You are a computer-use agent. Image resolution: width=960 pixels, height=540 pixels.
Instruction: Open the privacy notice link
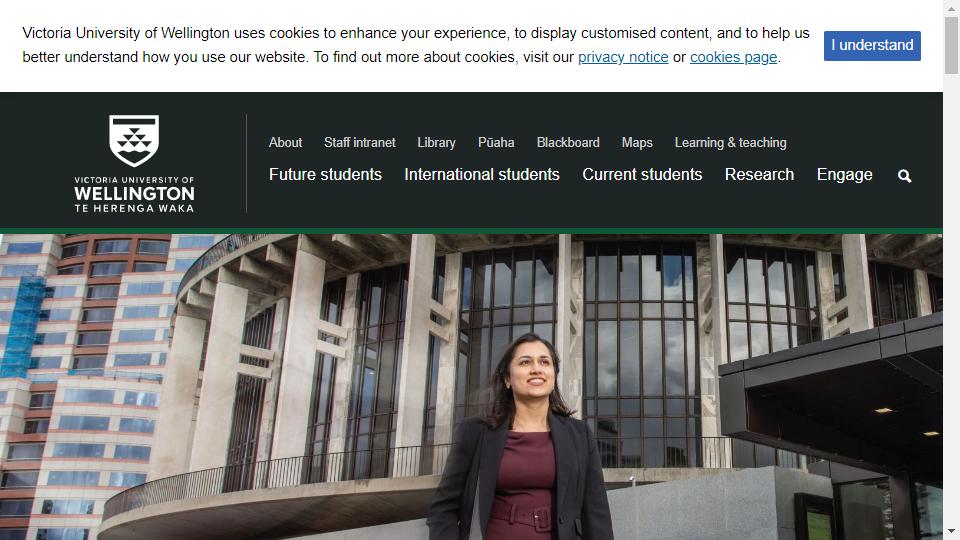(x=623, y=57)
